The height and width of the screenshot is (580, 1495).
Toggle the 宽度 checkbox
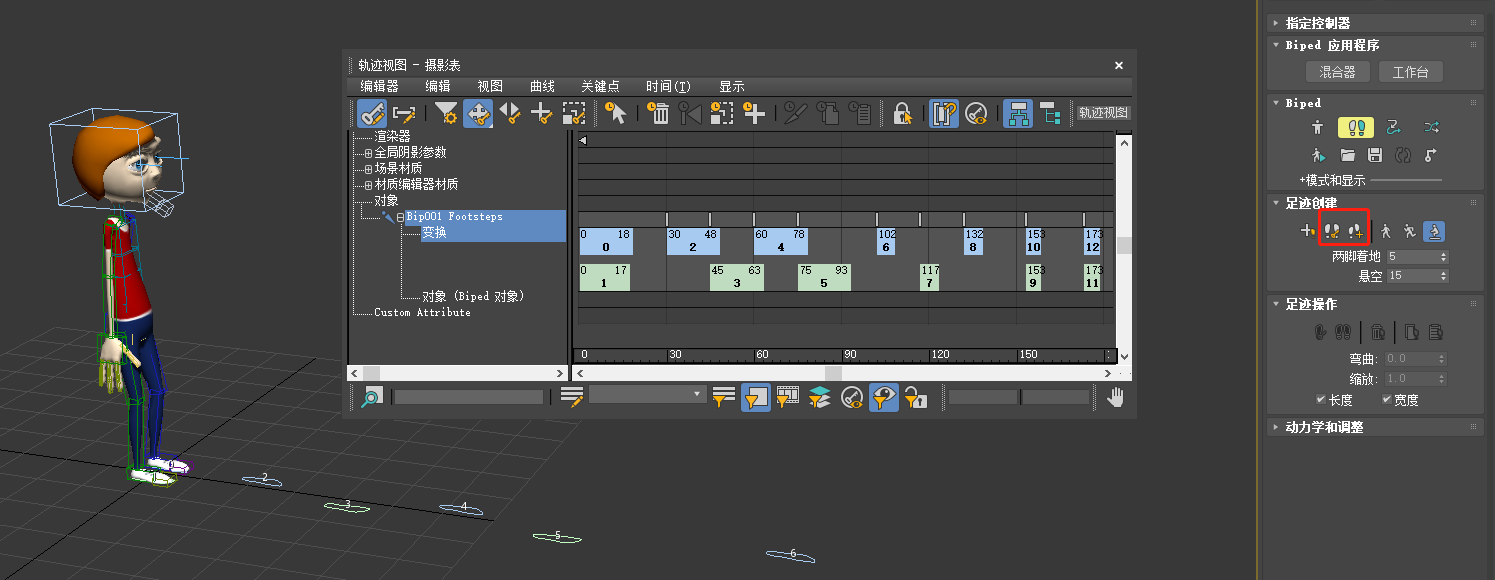1387,400
